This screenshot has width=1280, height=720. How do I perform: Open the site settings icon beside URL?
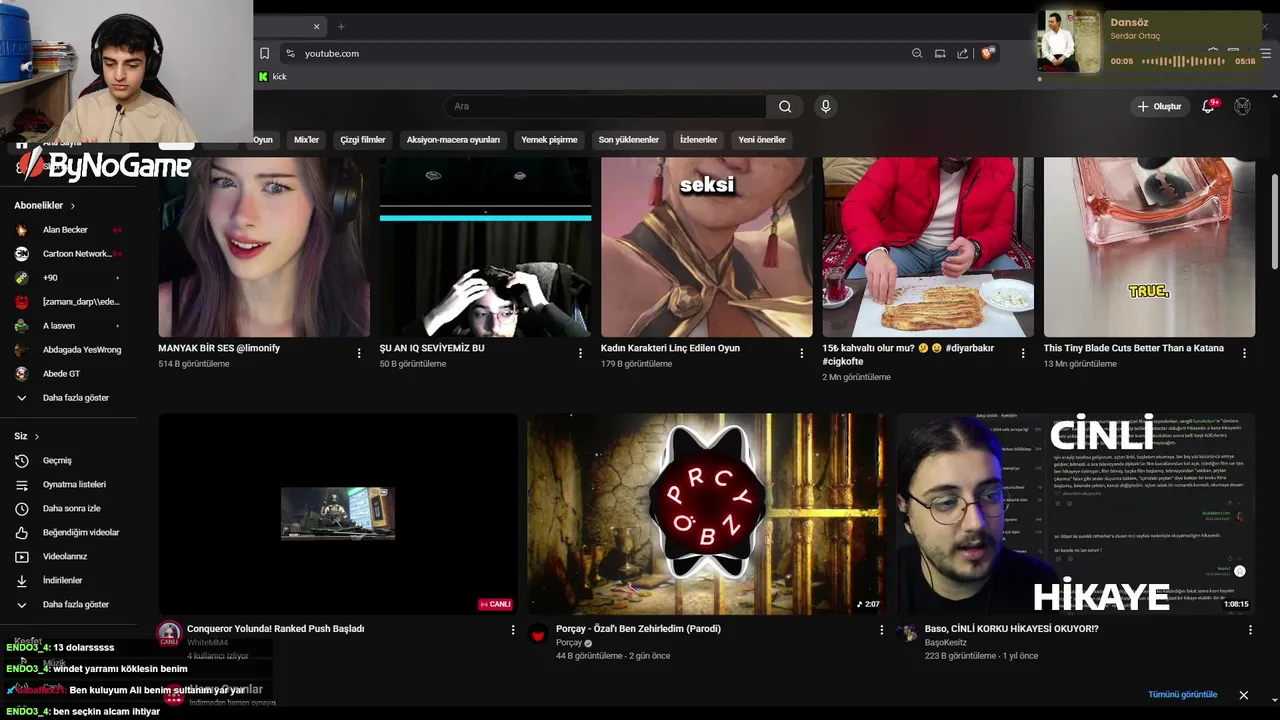point(290,53)
